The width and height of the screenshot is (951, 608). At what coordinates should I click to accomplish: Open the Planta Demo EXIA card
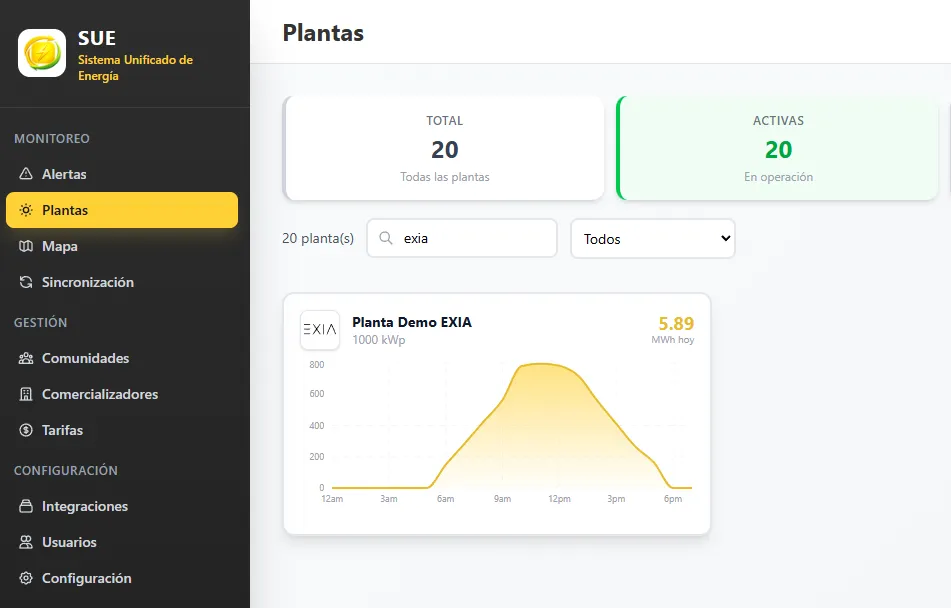click(497, 412)
